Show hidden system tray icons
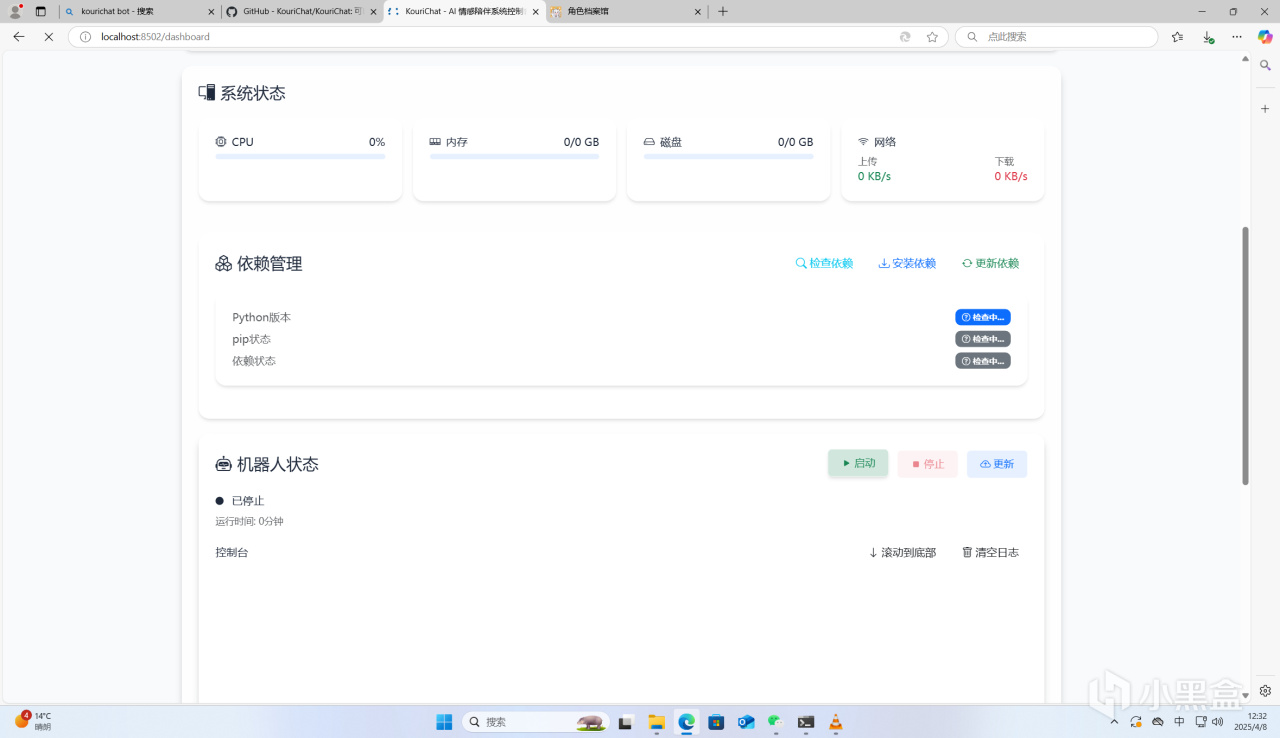This screenshot has height=738, width=1280. tap(1114, 721)
